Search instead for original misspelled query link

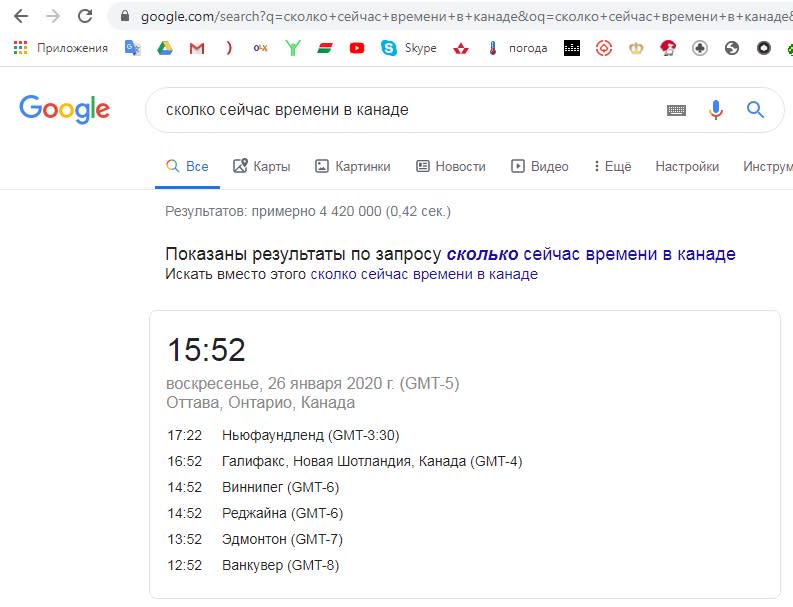pyautogui.click(x=424, y=274)
